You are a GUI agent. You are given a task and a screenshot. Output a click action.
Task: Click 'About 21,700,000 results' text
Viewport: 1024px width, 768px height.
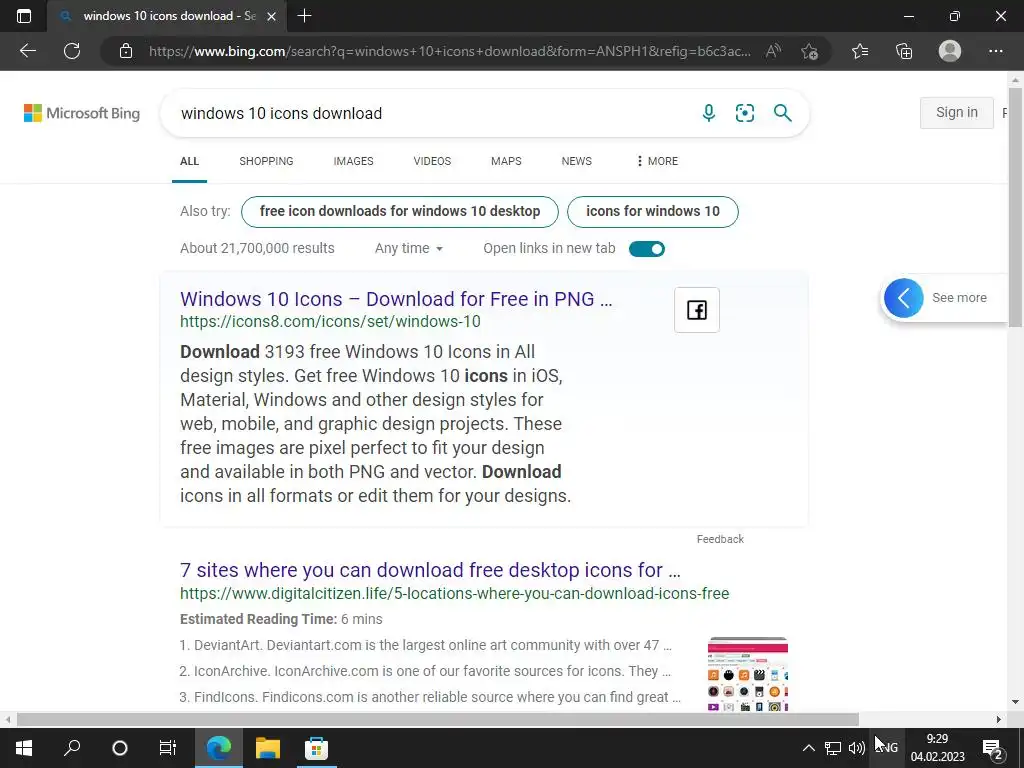tap(257, 248)
